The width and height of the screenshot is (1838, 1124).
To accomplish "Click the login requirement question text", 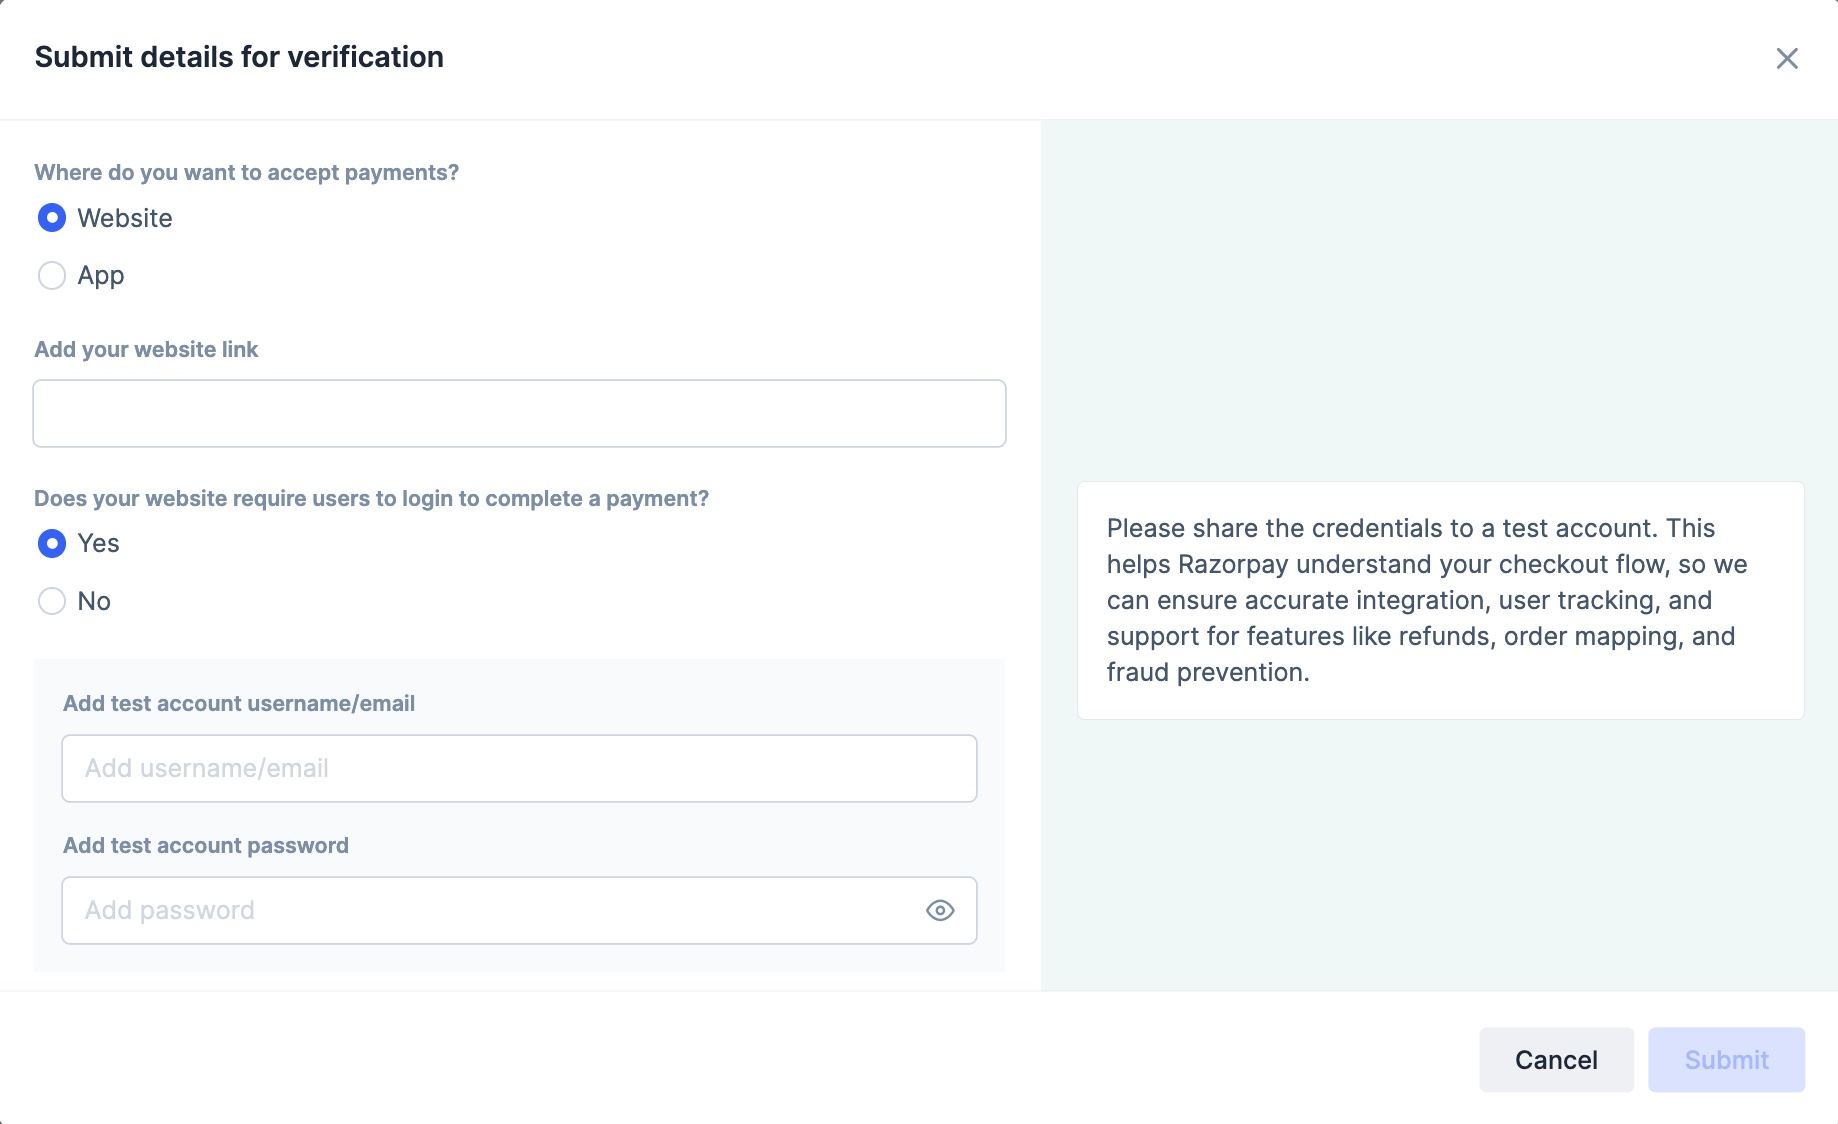I will pyautogui.click(x=371, y=498).
